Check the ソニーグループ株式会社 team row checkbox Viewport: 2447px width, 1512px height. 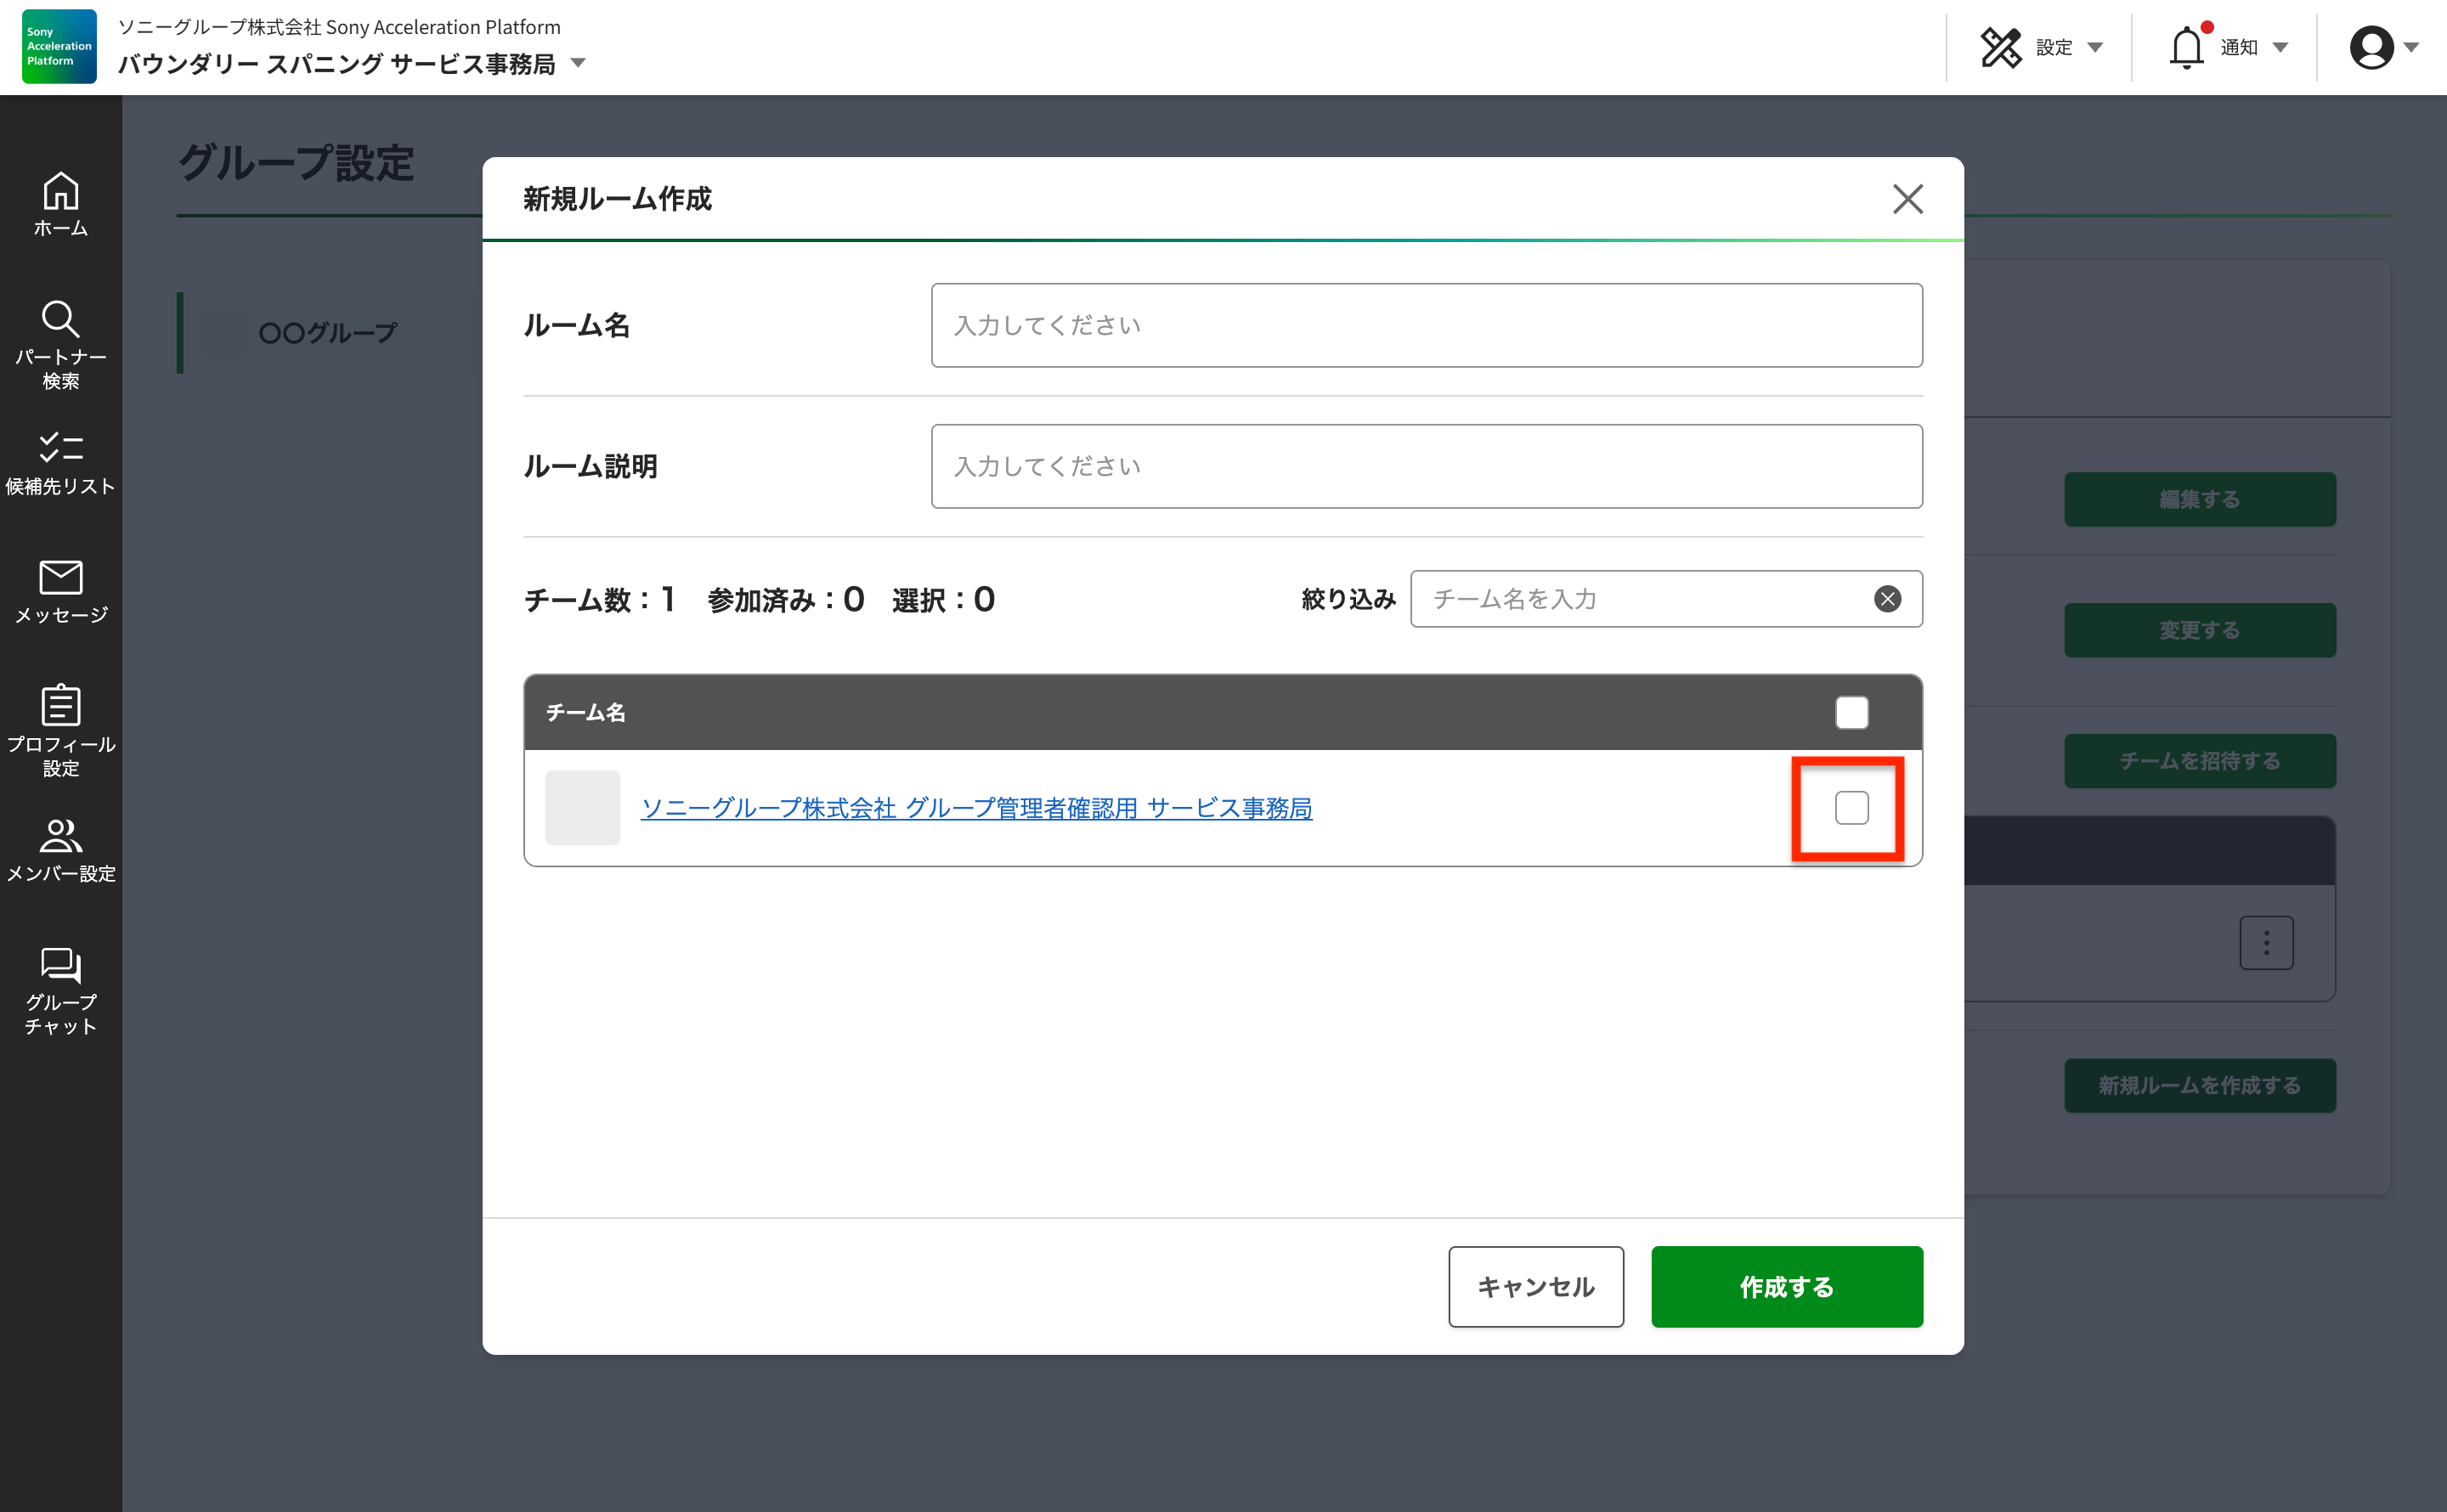click(1851, 808)
